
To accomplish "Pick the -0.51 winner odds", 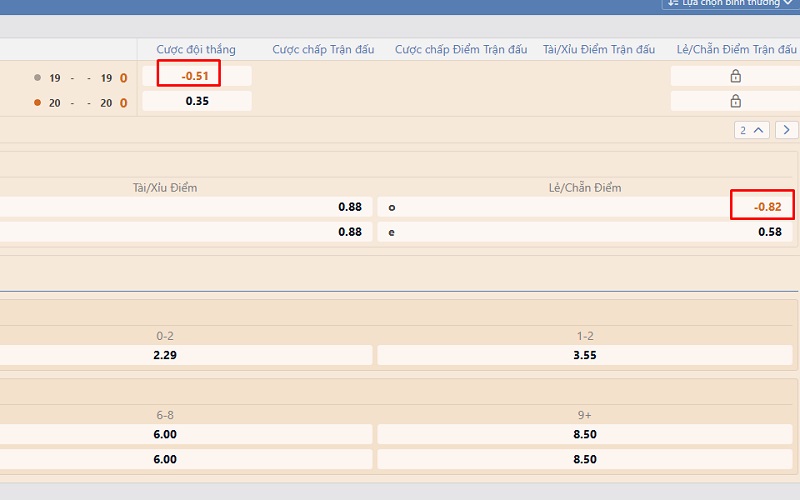I will (197, 76).
